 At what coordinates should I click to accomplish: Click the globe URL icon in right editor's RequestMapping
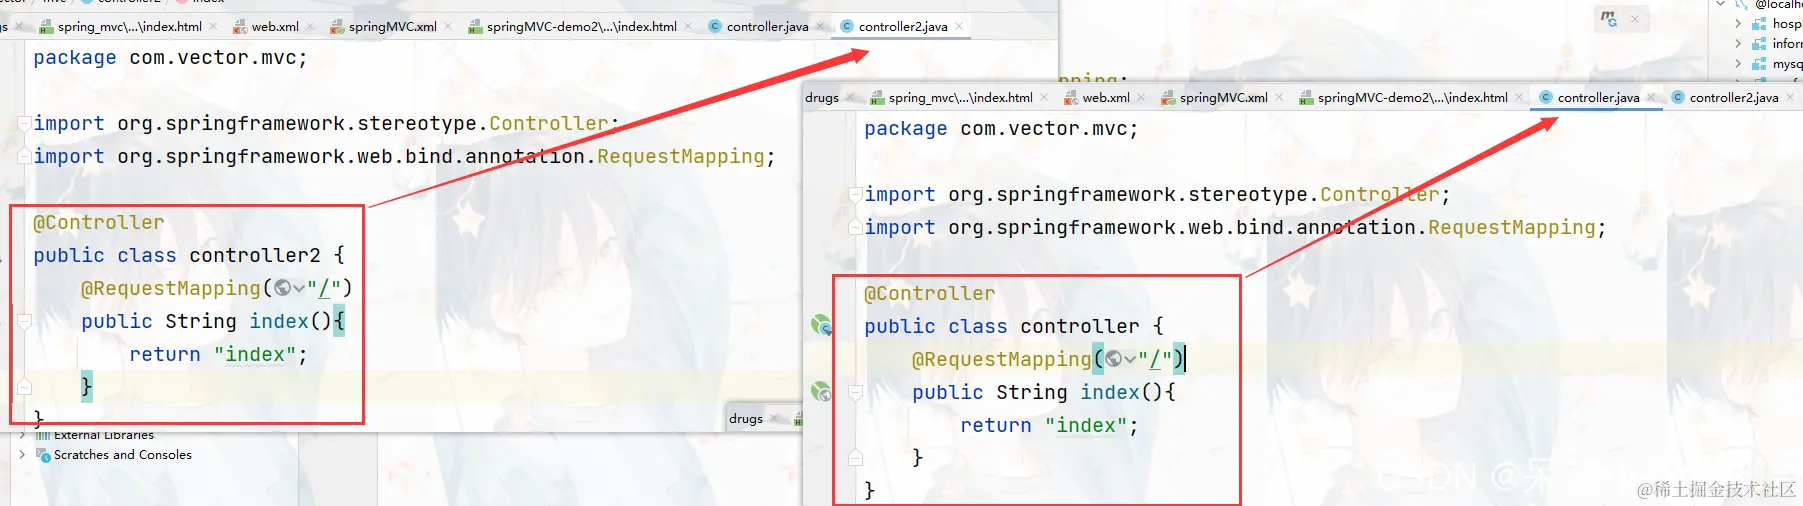click(x=1114, y=359)
